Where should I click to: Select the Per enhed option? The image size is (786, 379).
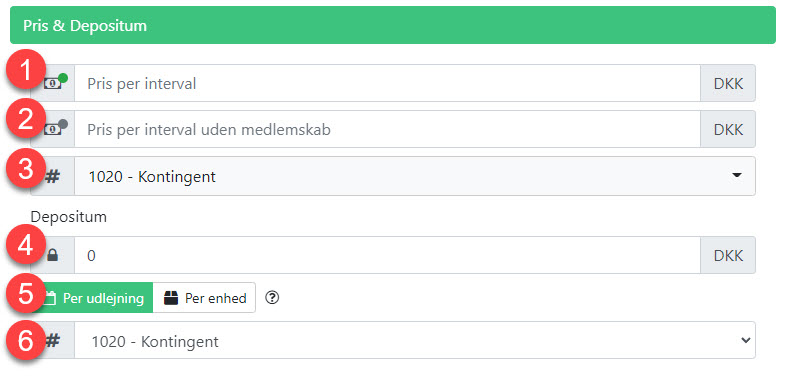[x=205, y=298]
